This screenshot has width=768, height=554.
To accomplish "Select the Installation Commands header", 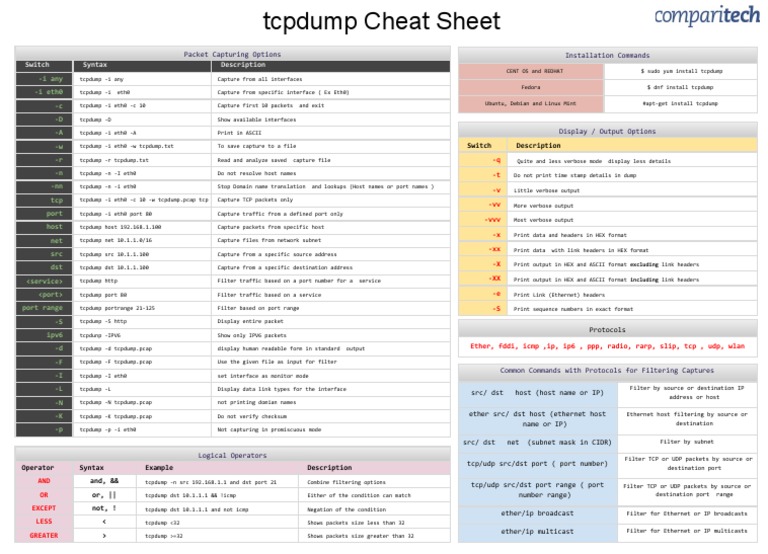I will coord(607,55).
